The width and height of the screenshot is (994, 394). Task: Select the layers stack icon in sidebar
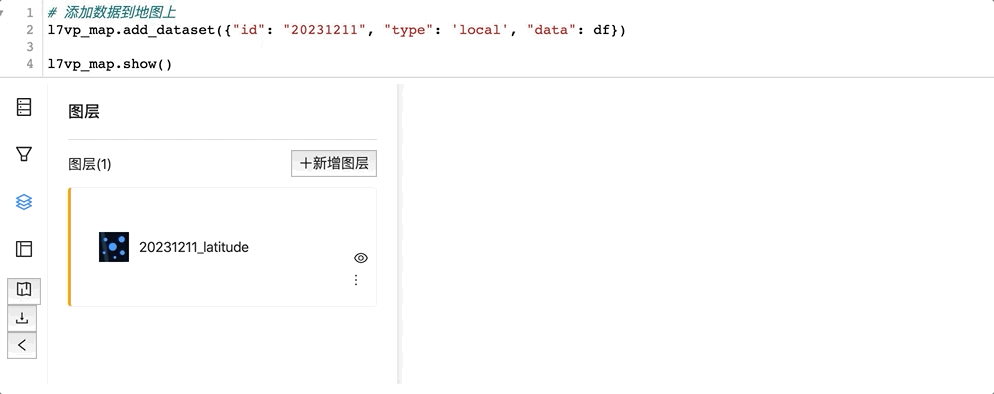point(23,202)
